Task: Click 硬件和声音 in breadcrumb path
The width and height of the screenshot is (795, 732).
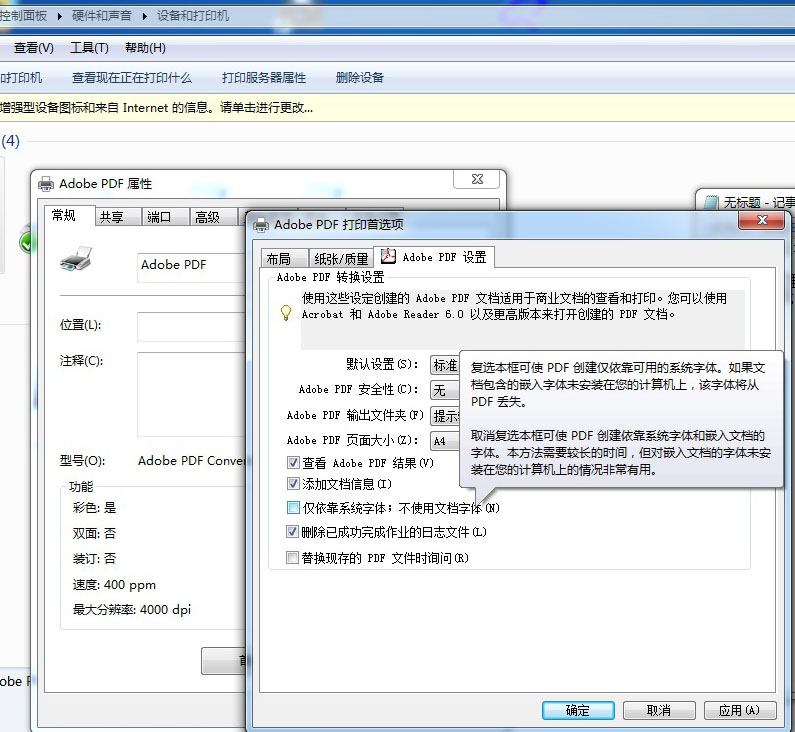Action: [101, 16]
